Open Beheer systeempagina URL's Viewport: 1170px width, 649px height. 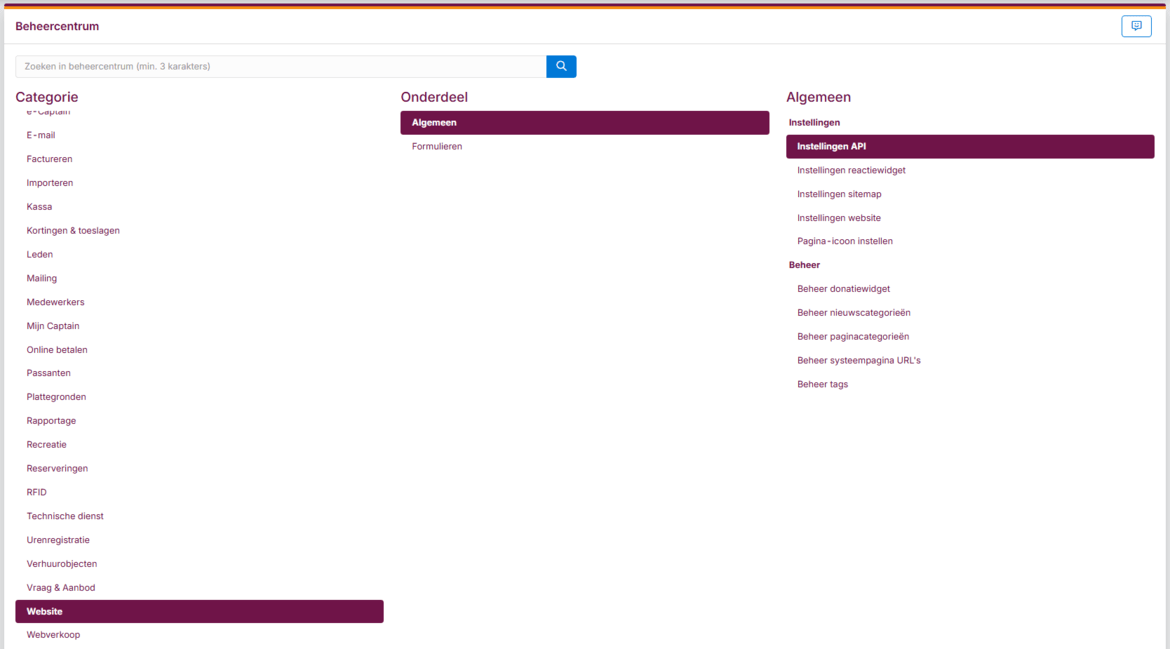[858, 360]
